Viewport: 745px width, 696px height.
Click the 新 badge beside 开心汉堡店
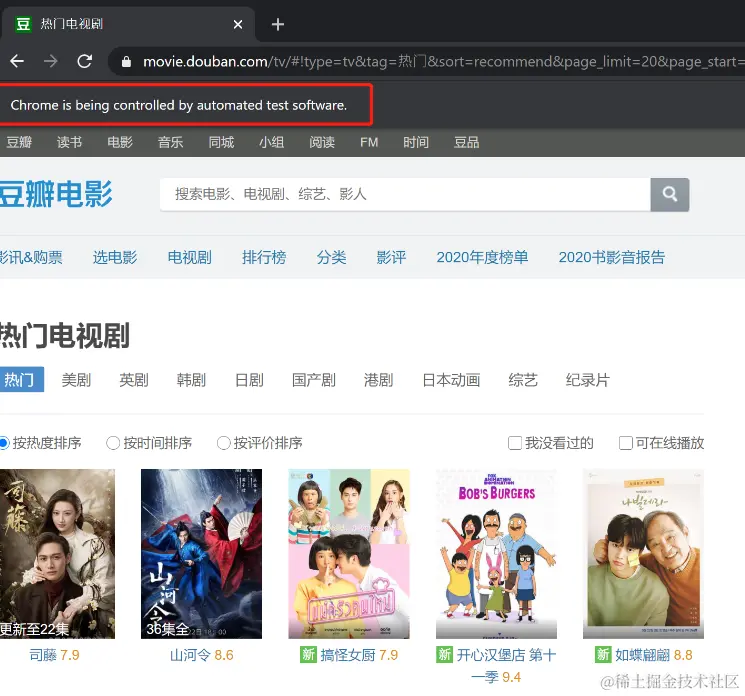[x=444, y=655]
